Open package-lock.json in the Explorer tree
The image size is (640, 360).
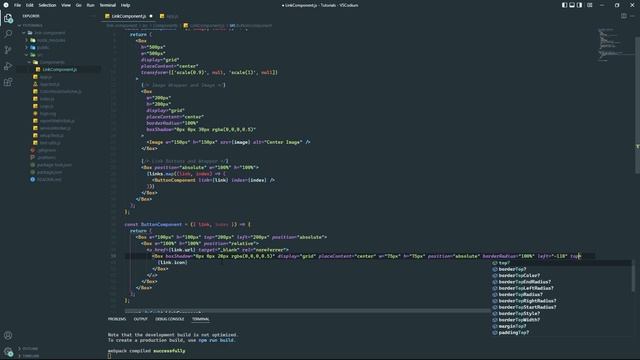click(x=54, y=164)
